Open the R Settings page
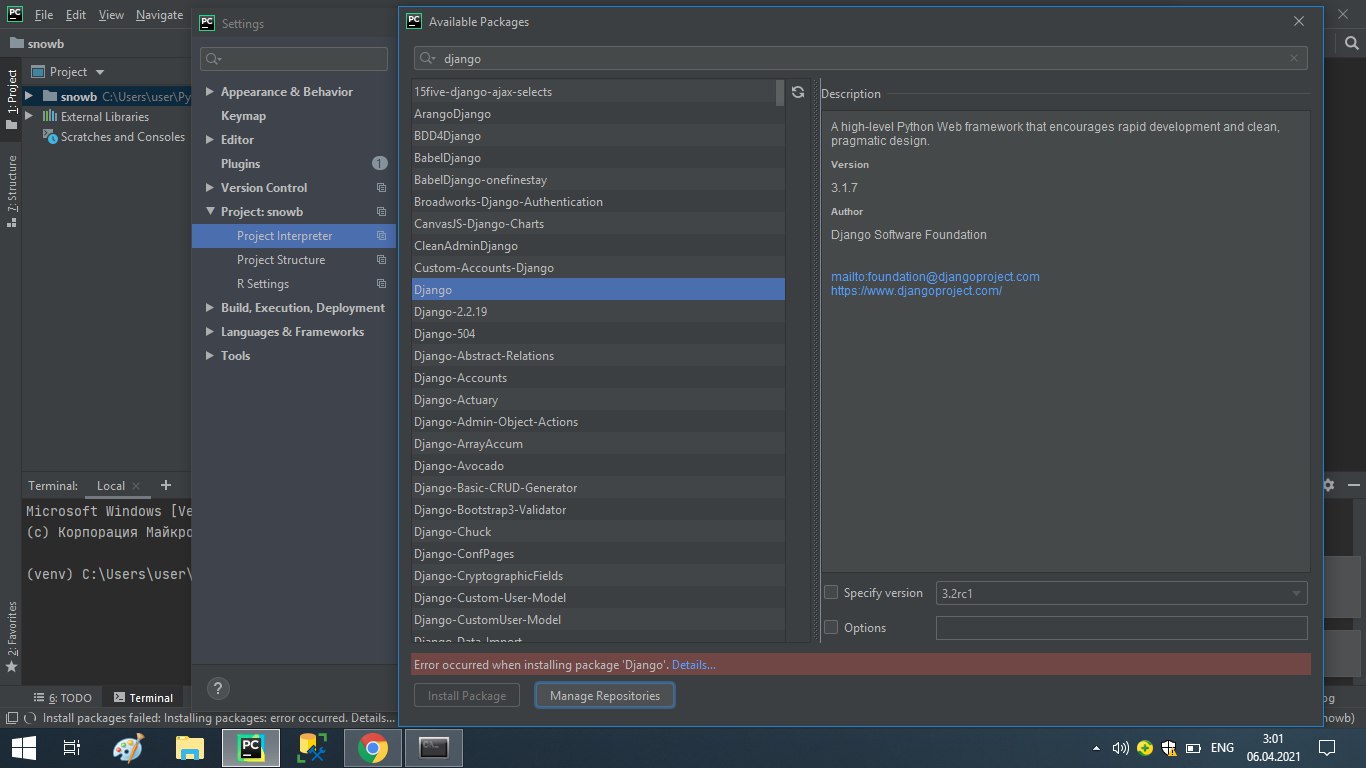Viewport: 1366px width, 768px height. pyautogui.click(x=263, y=284)
